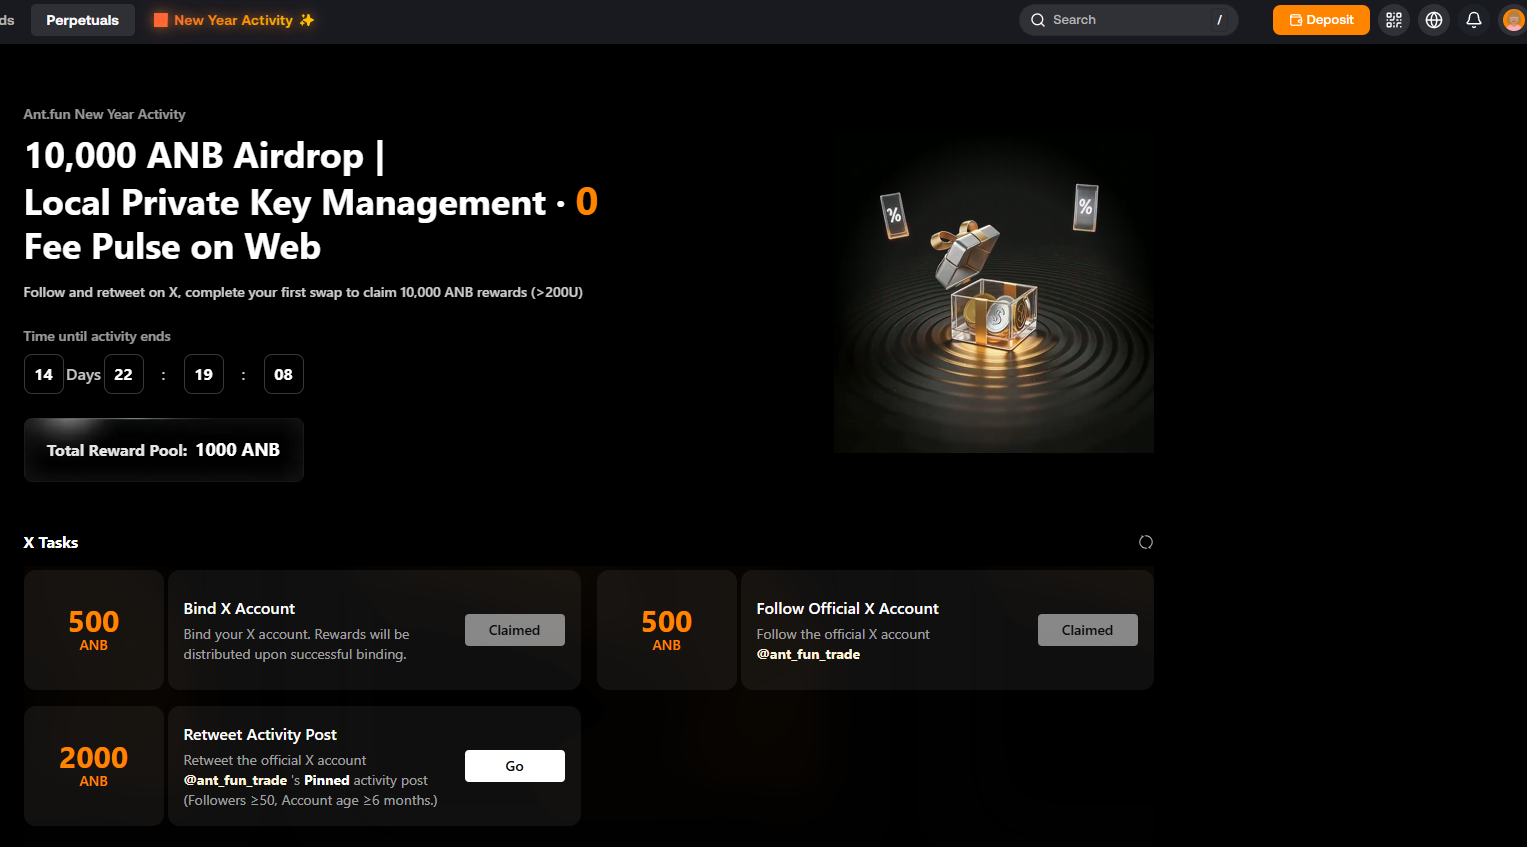Click the globe language icon
The image size is (1527, 847).
(x=1434, y=20)
